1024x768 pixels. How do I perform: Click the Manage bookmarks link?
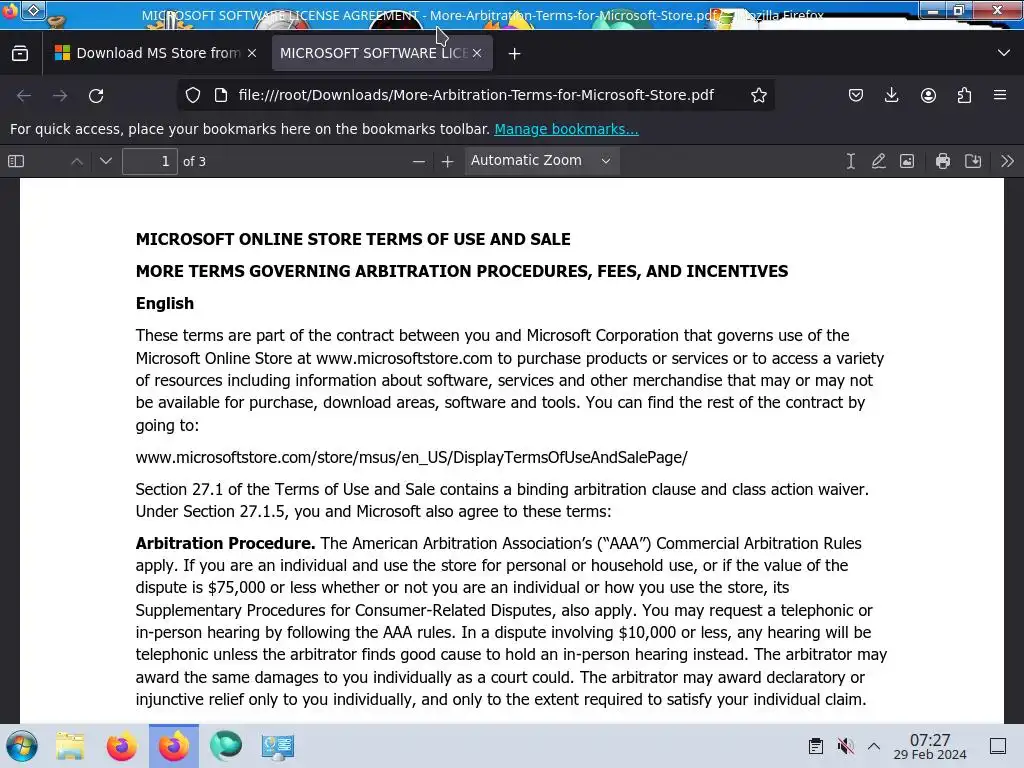[x=566, y=129]
